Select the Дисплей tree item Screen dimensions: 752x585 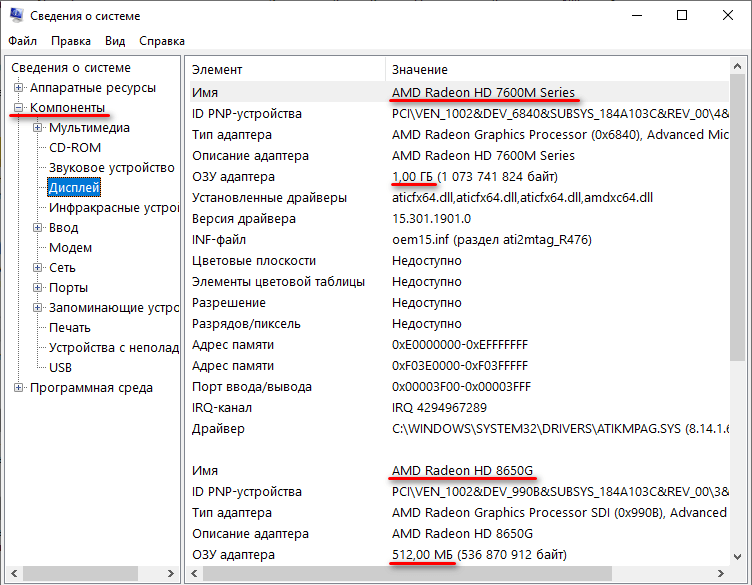click(74, 188)
